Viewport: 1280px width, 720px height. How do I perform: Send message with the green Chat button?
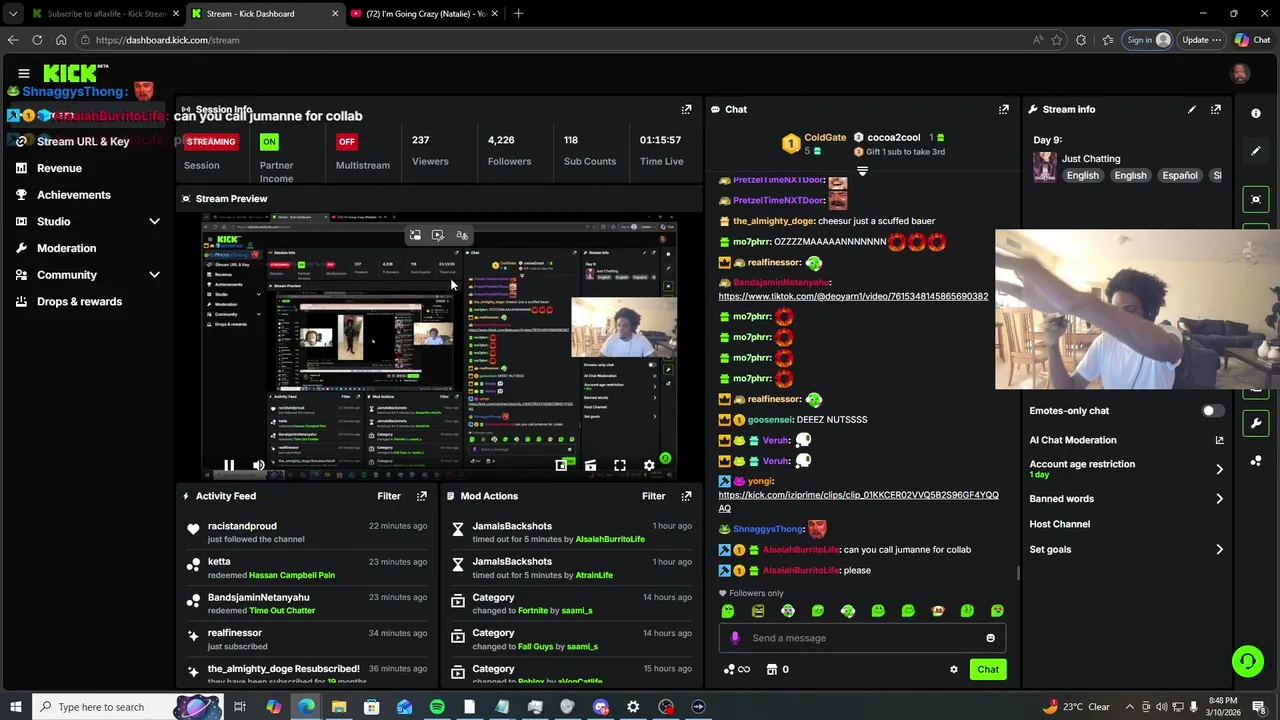click(x=988, y=669)
